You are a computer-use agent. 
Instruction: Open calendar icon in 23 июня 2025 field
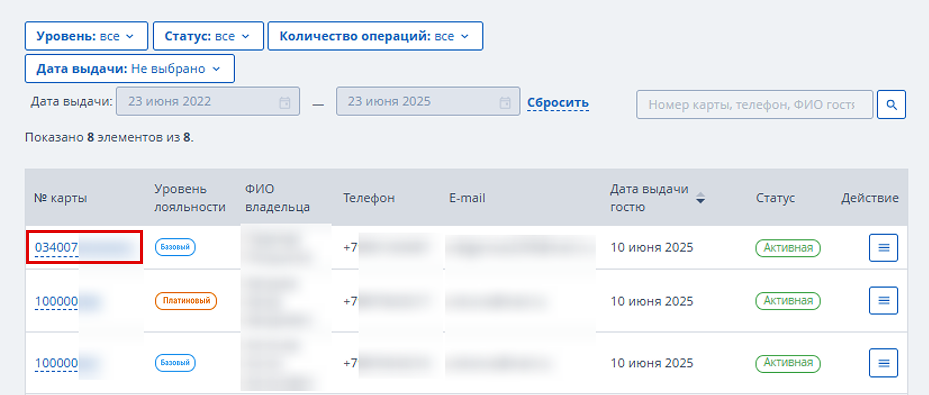click(505, 102)
